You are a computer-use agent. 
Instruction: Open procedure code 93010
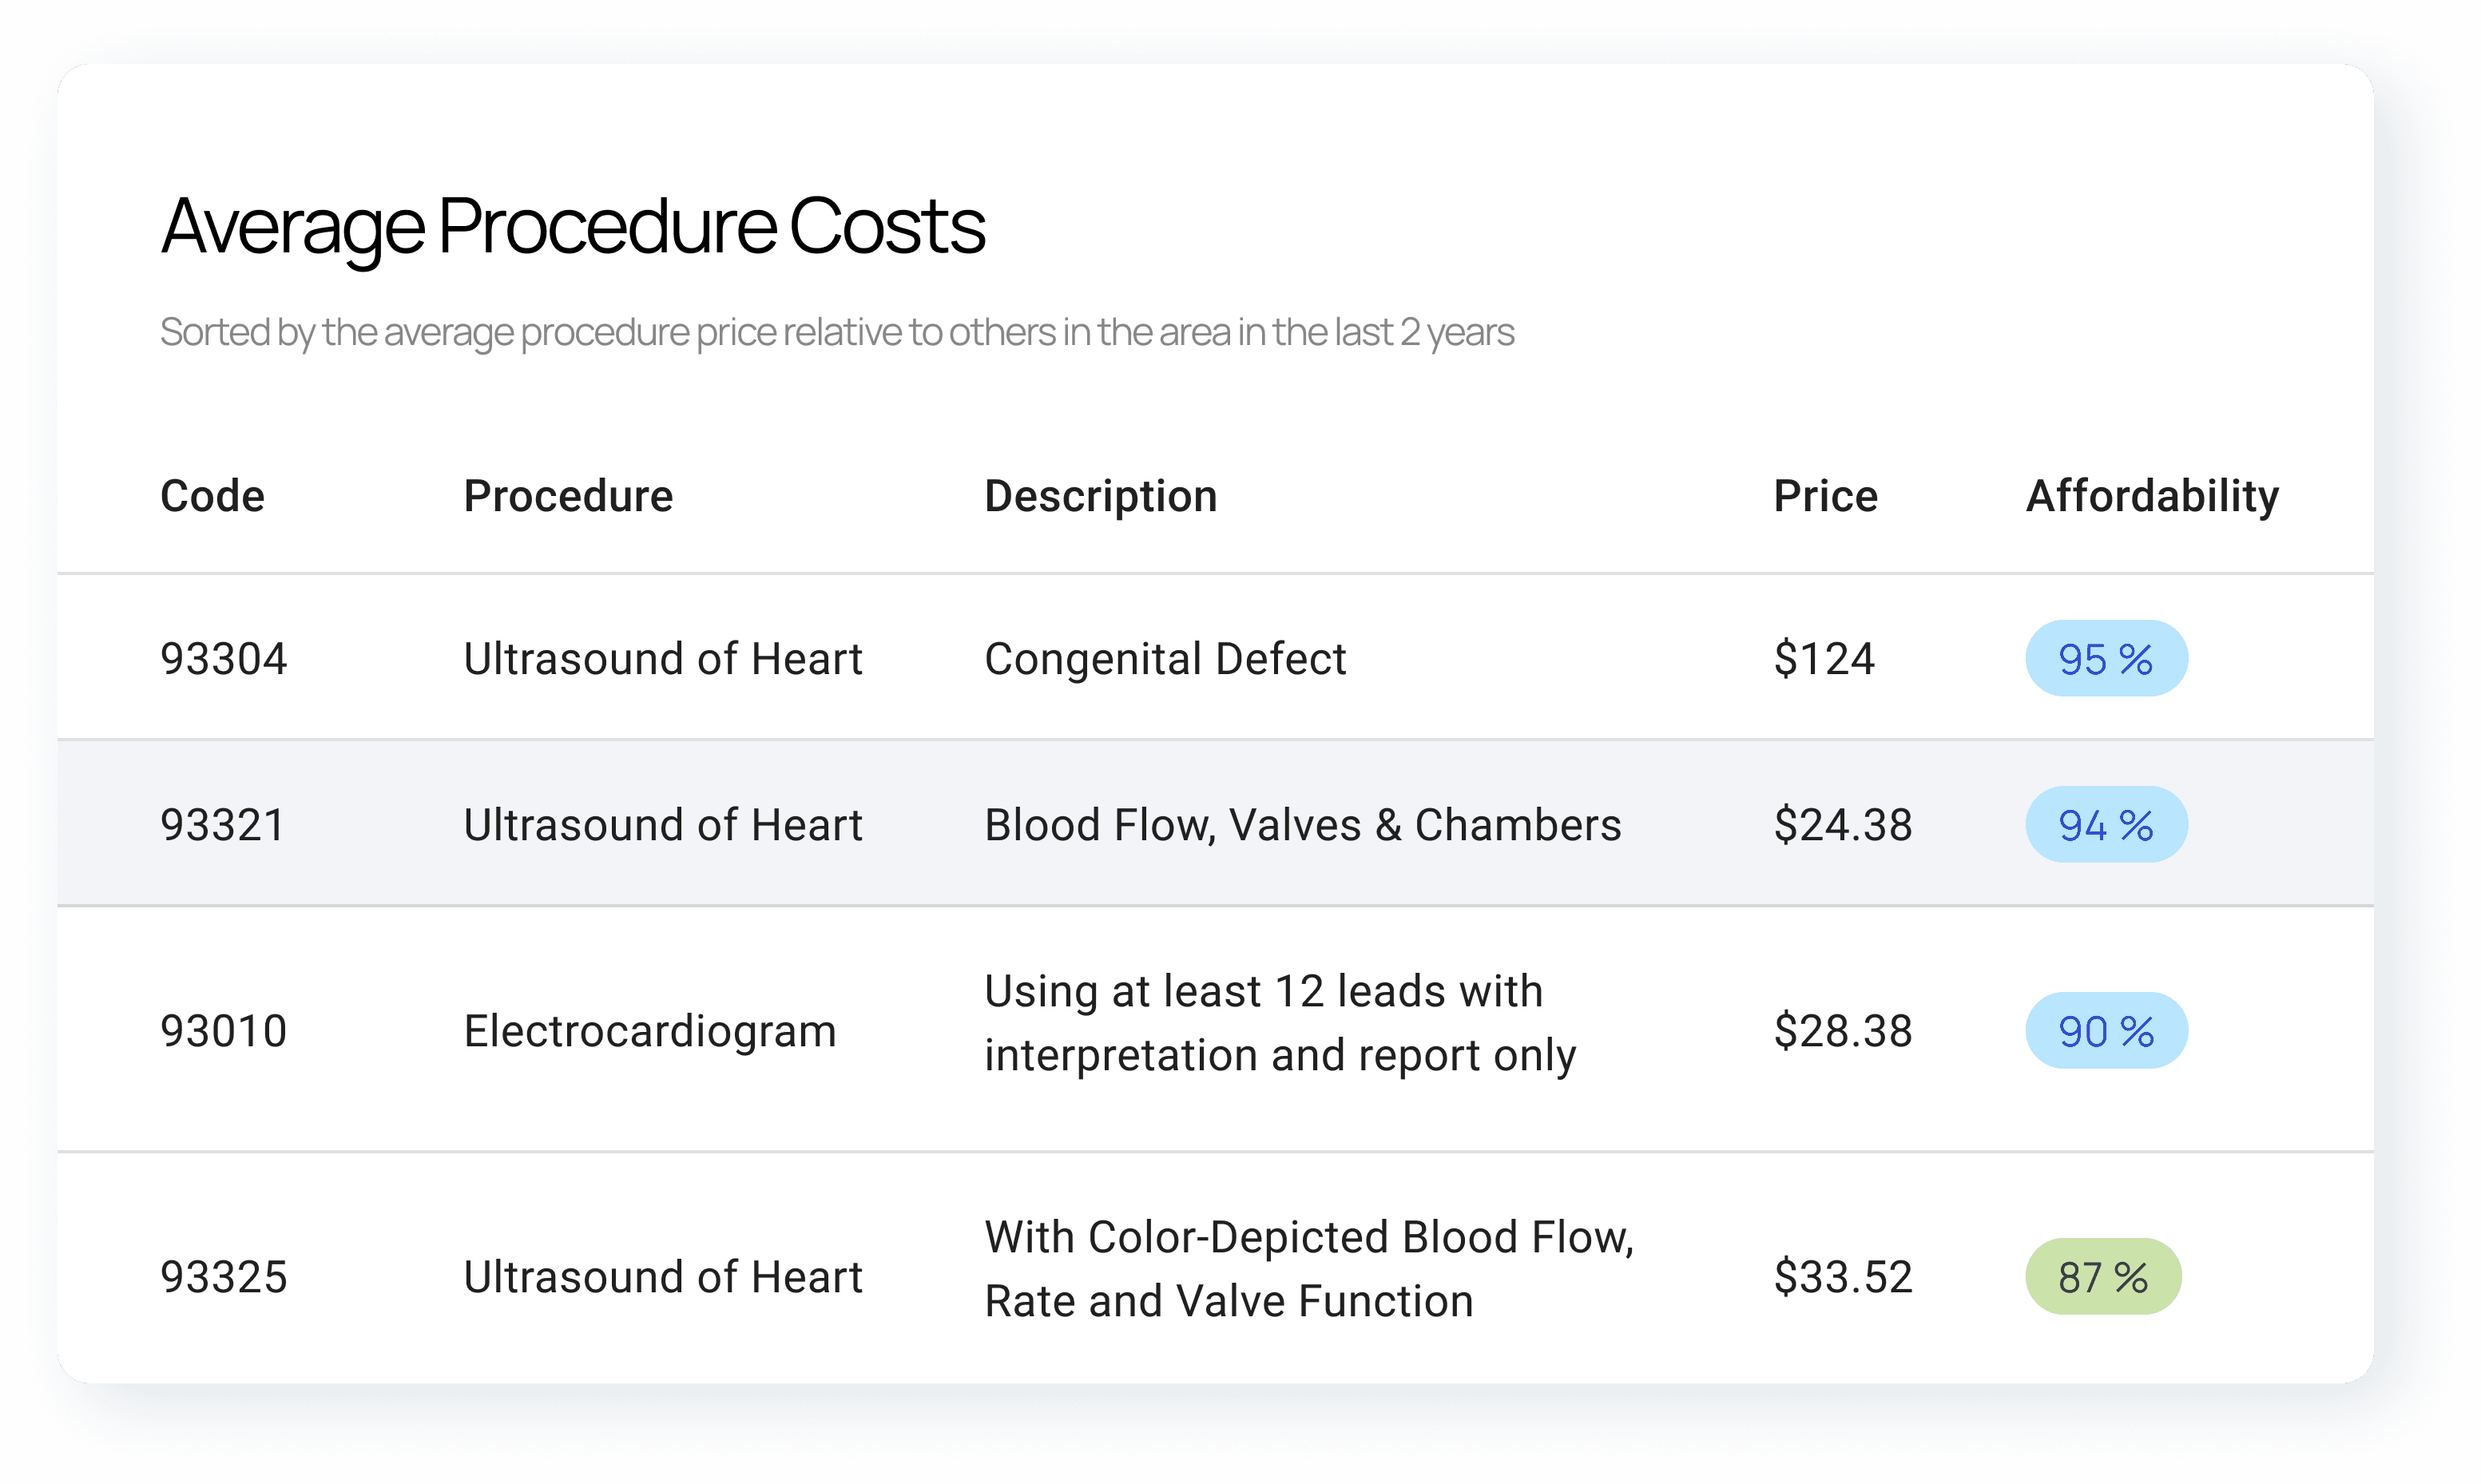coord(224,1030)
